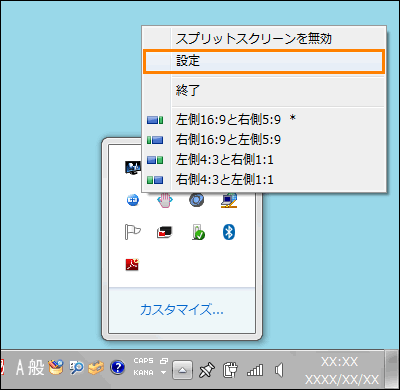Click the gray circular ring tray icon
400x390 pixels.
[197, 200]
